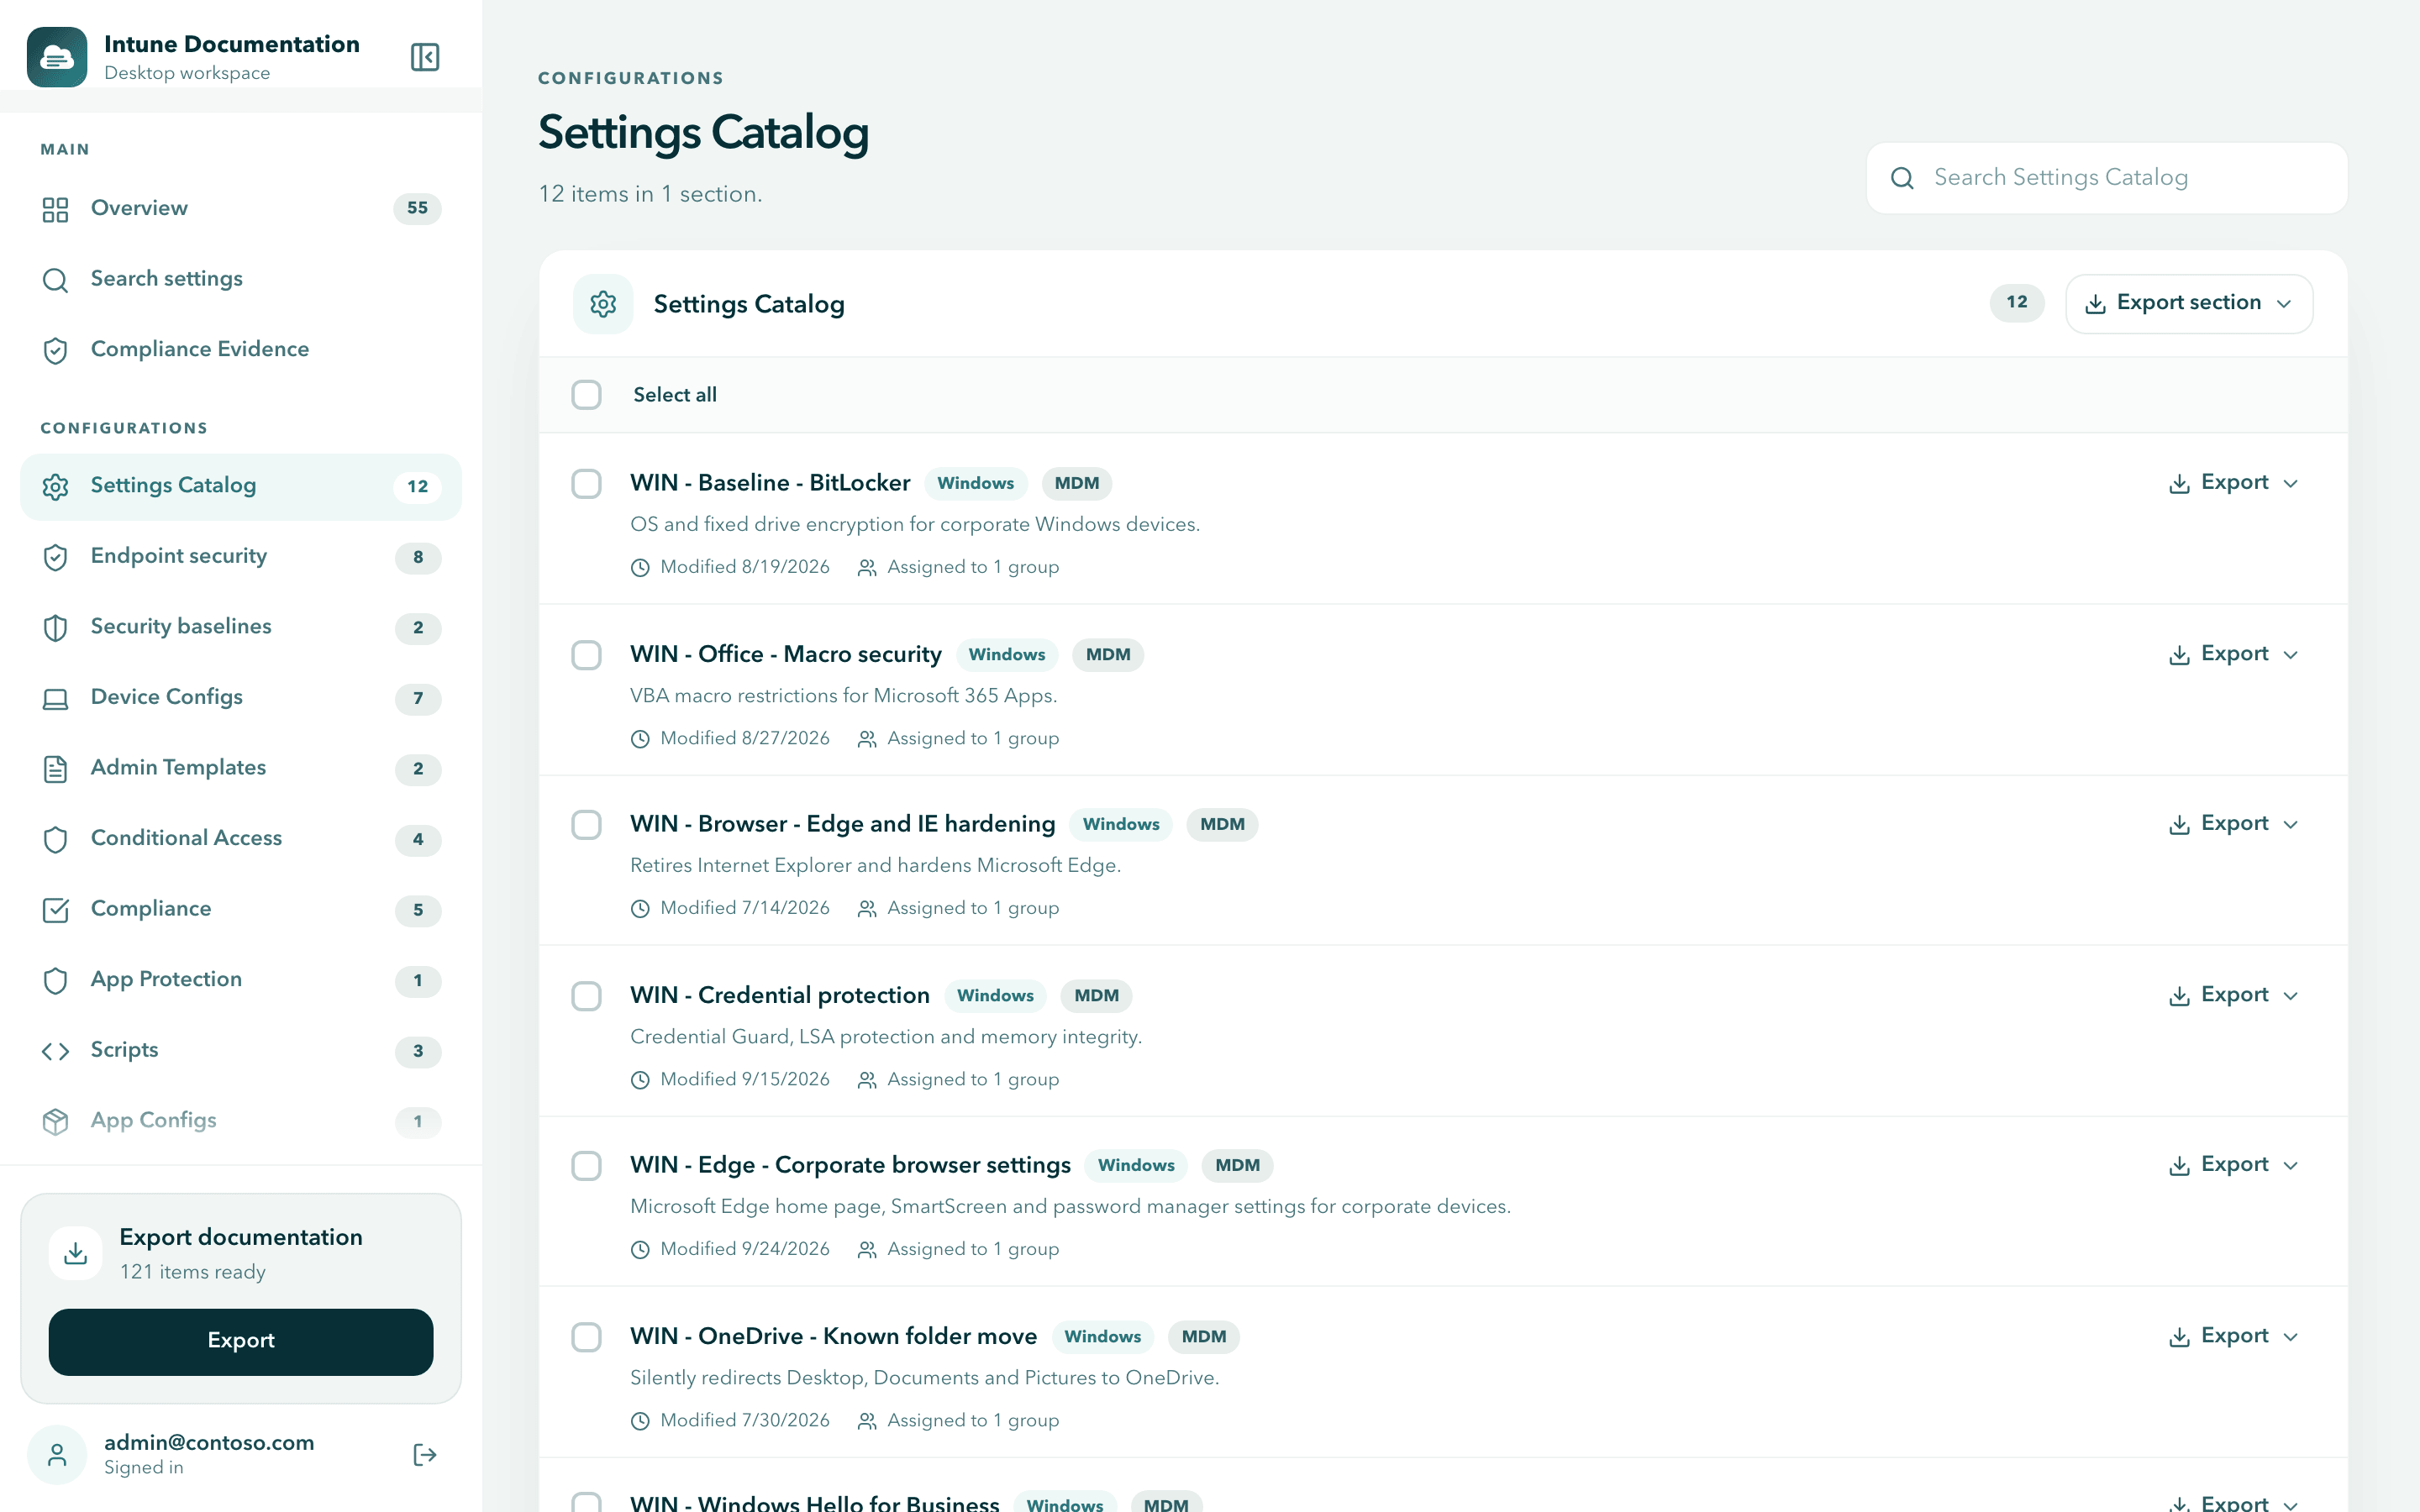Click the download icon in Export documentation card
Screen dimensions: 2420x1512
click(75, 1253)
